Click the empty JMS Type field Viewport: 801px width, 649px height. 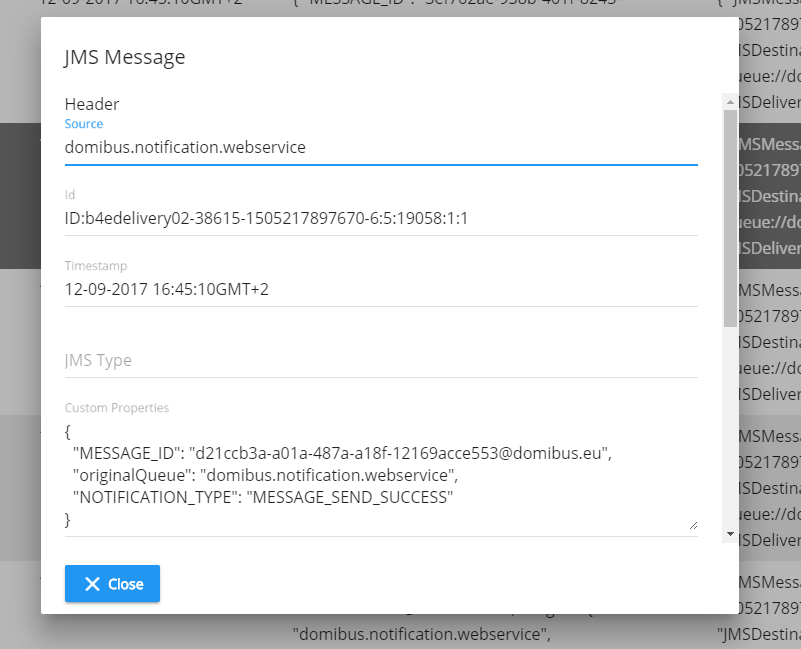tap(381, 360)
